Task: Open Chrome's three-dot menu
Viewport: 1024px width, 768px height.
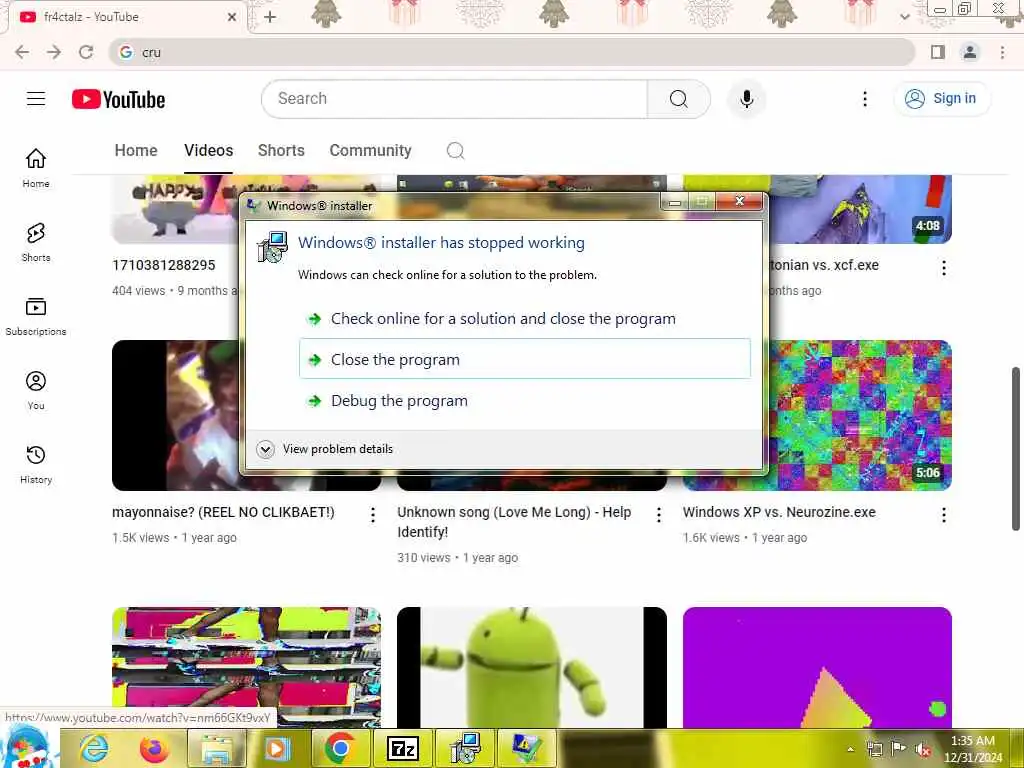Action: (1002, 52)
